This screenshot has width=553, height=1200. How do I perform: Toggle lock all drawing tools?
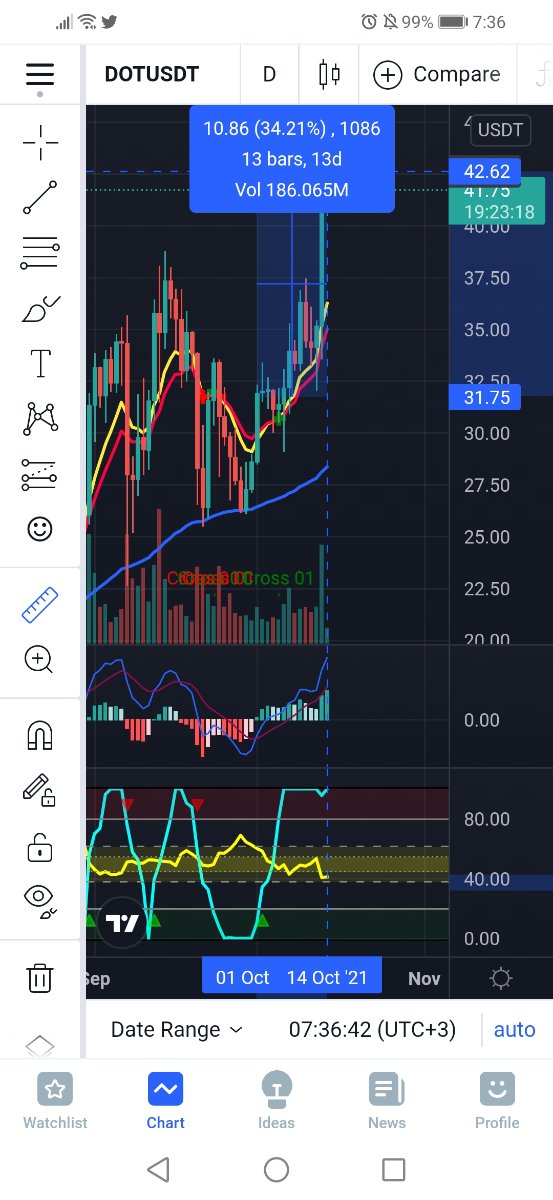tap(40, 846)
